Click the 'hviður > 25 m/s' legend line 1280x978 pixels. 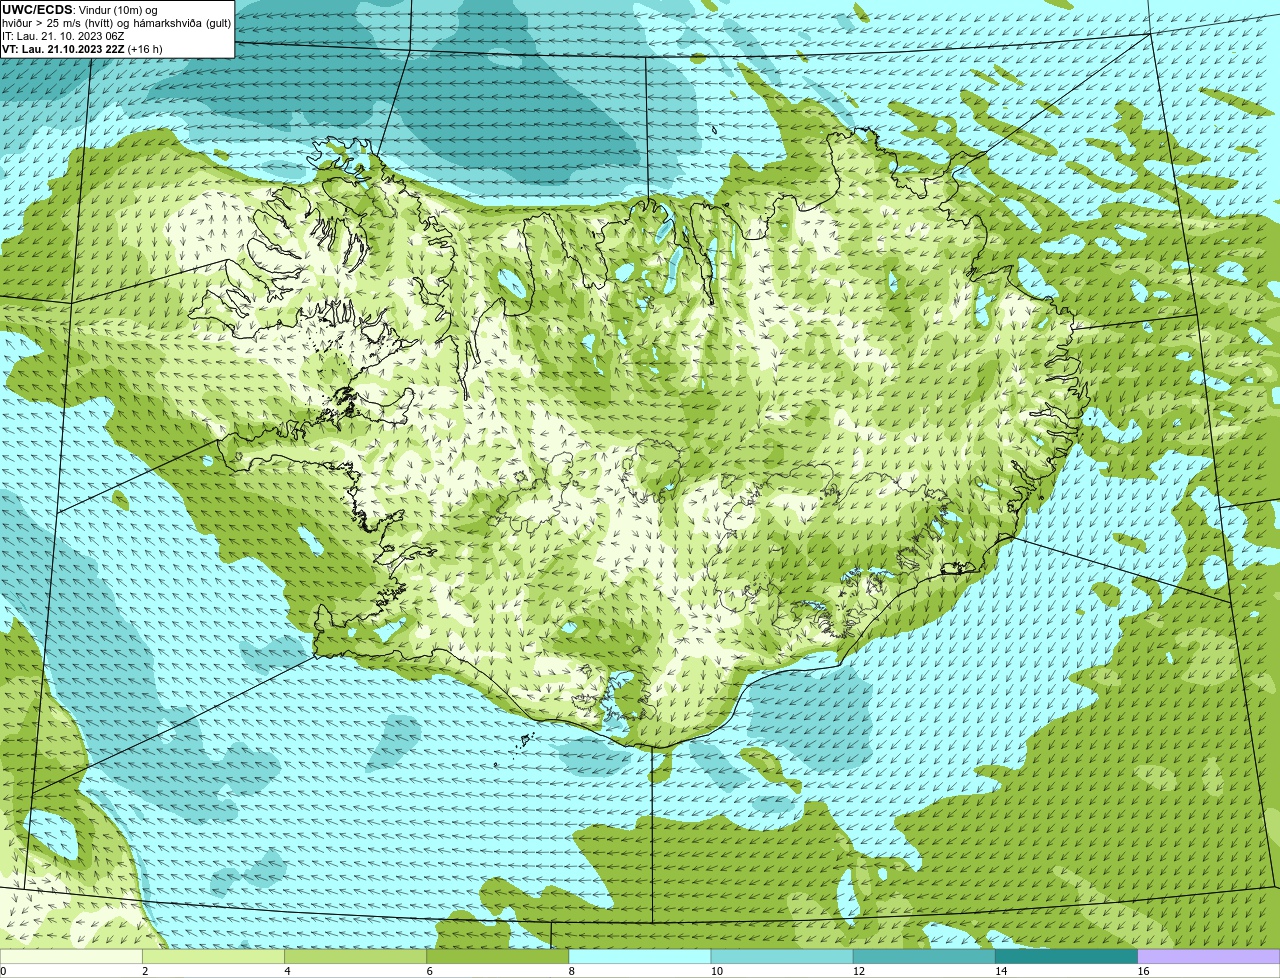click(x=117, y=23)
